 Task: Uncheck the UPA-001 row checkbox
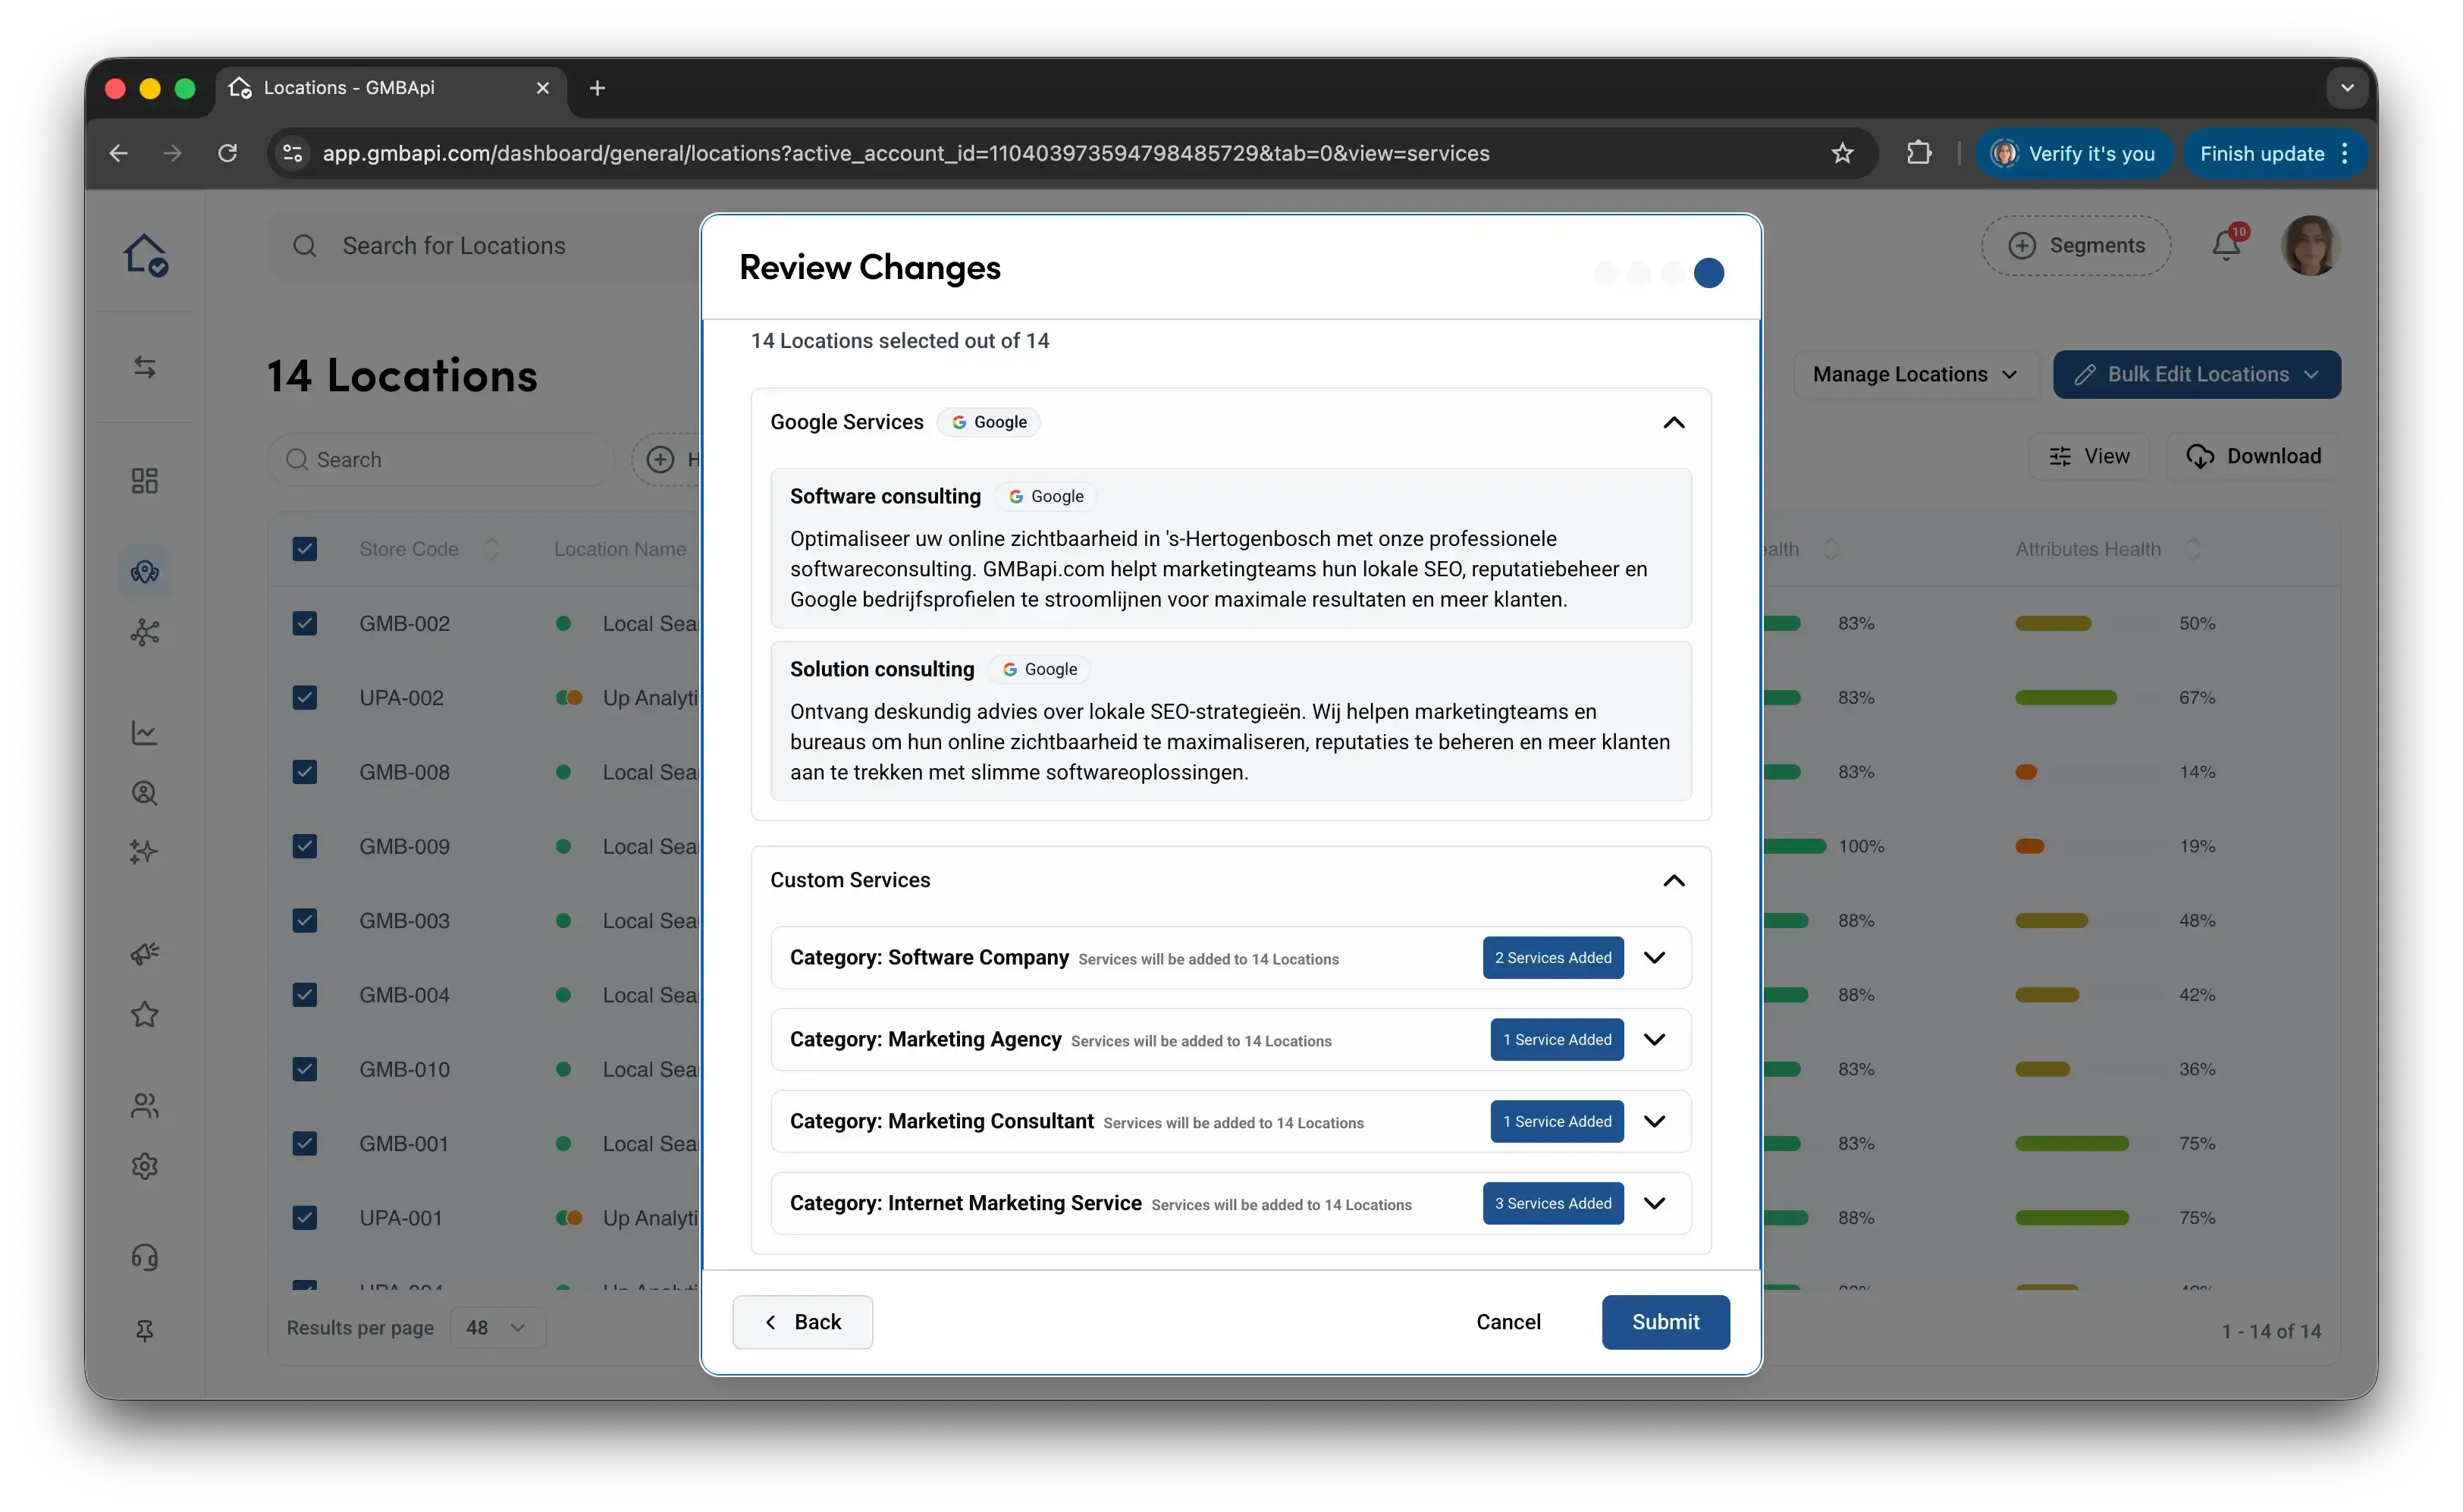point(305,1217)
